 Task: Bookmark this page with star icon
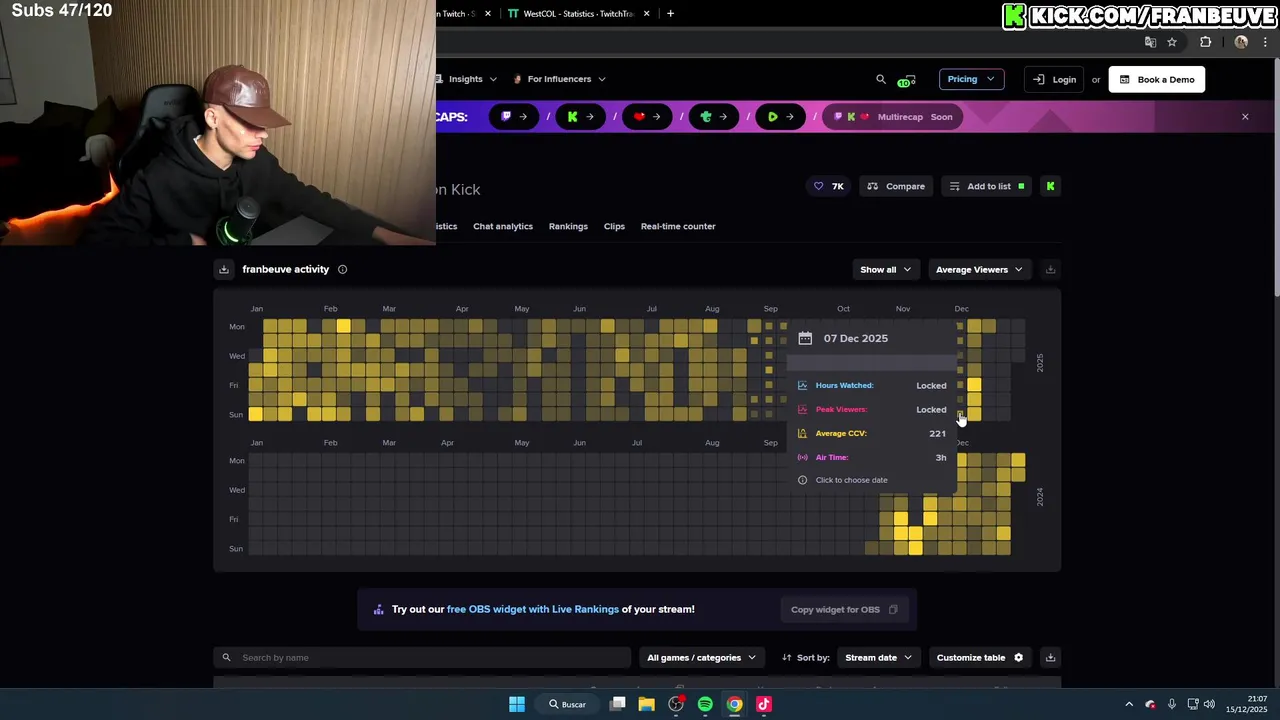[1172, 42]
